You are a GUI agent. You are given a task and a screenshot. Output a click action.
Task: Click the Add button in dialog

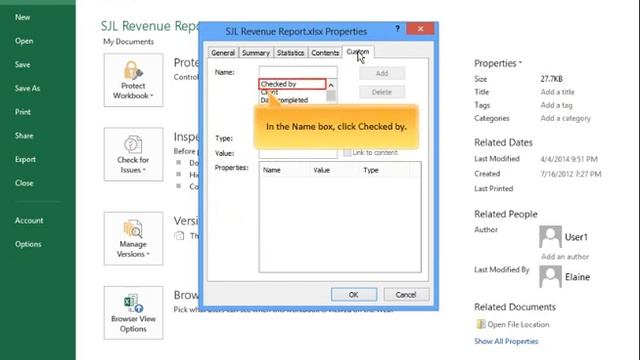(382, 73)
